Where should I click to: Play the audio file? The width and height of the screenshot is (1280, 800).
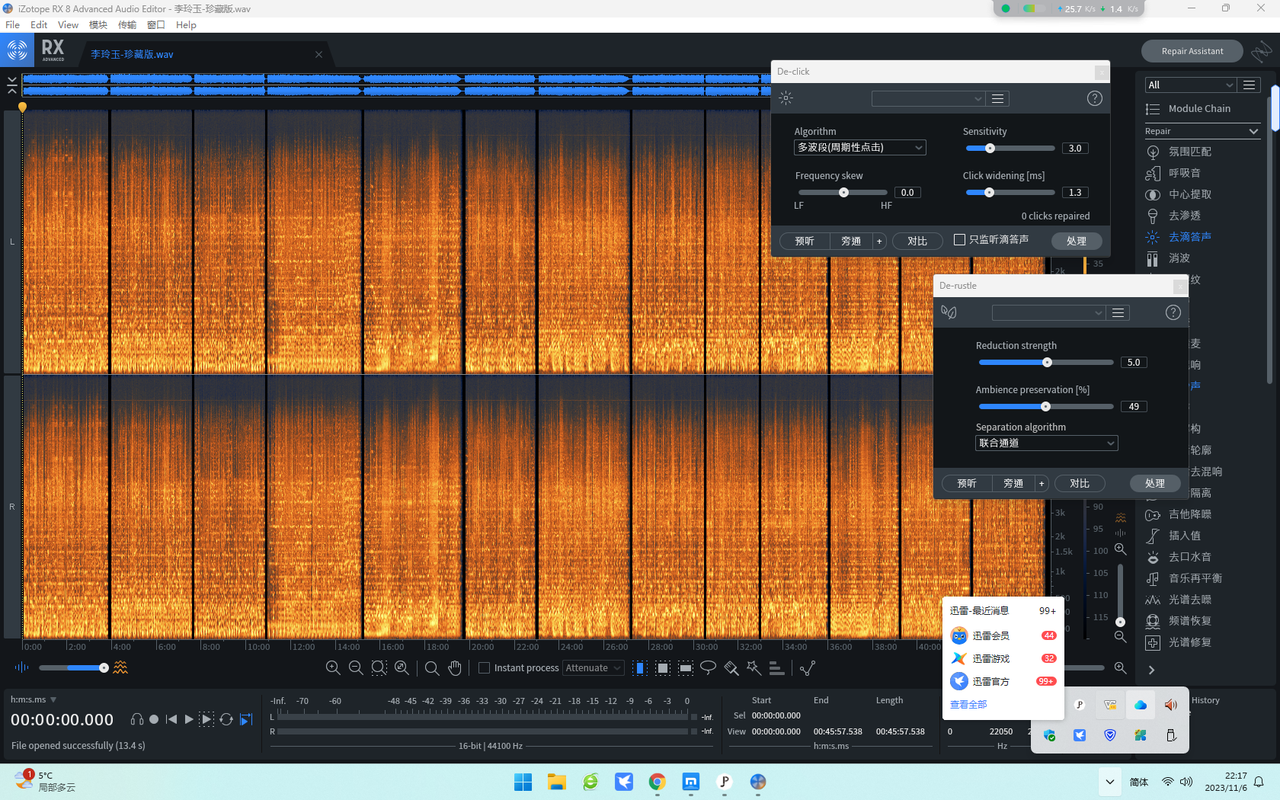point(188,720)
